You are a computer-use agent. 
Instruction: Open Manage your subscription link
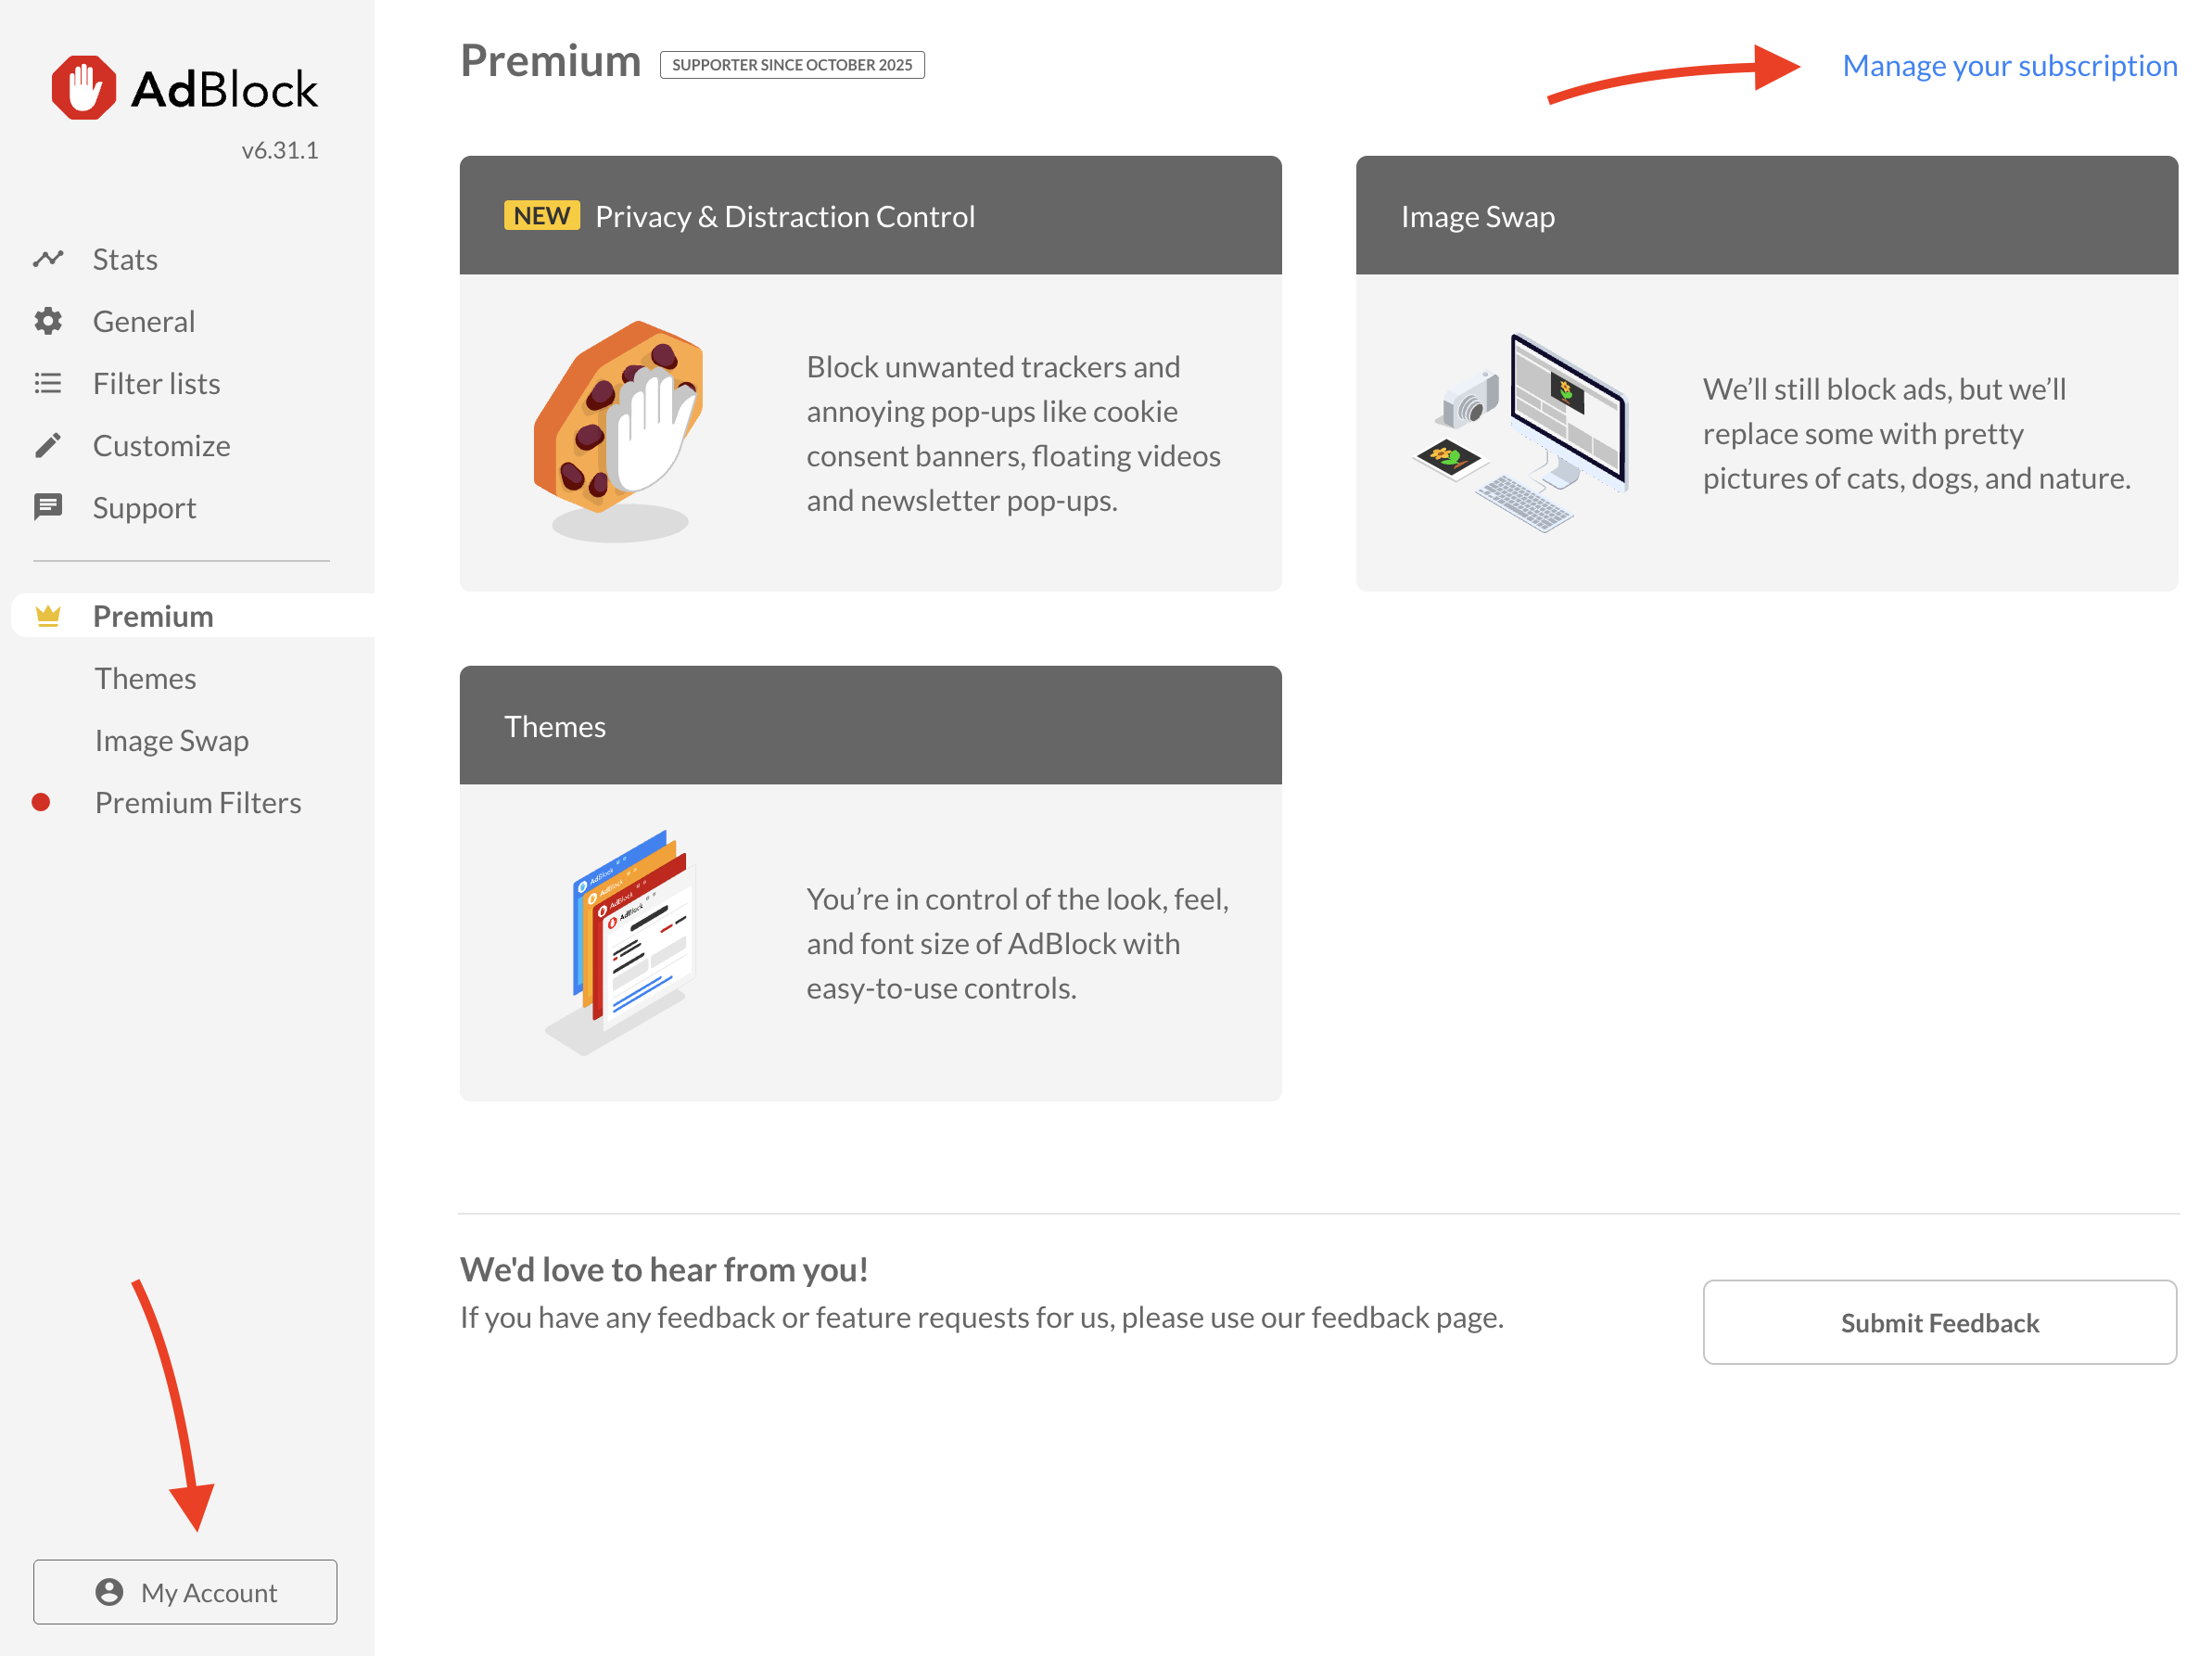[x=2009, y=66]
